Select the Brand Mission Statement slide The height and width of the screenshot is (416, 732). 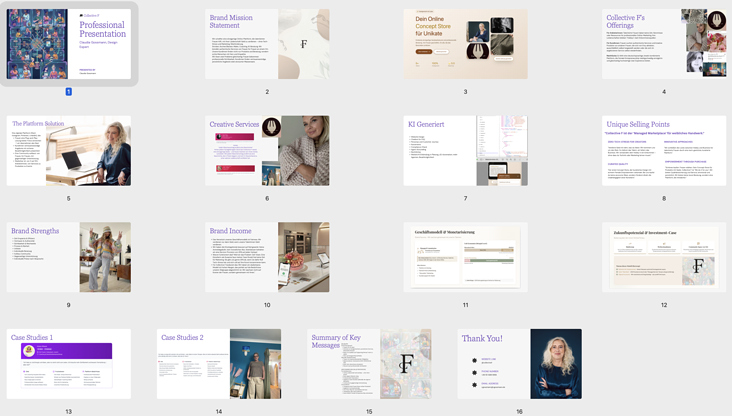(267, 44)
